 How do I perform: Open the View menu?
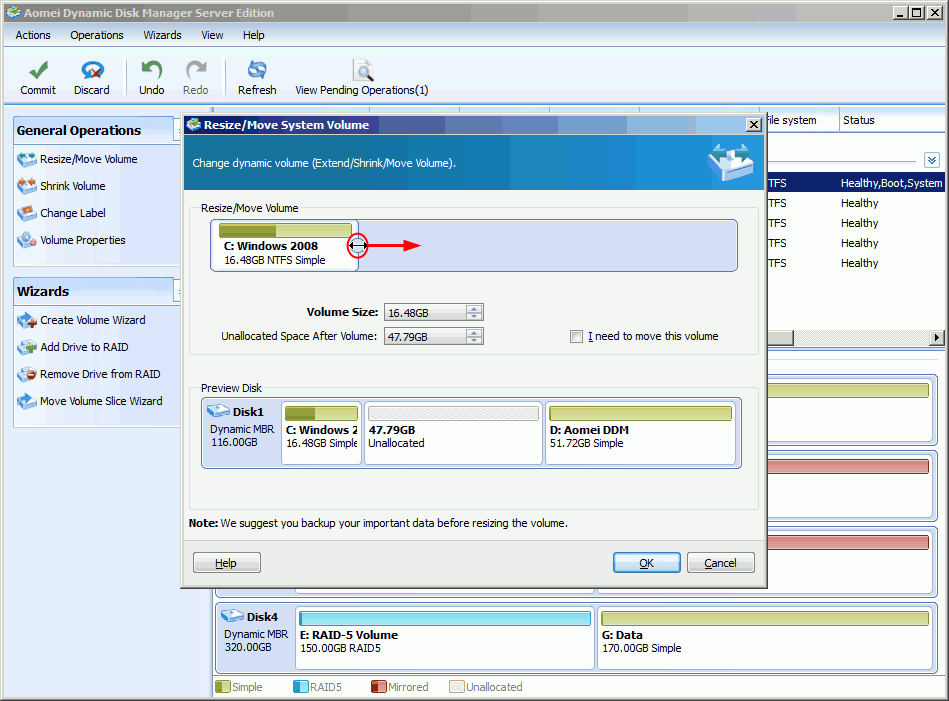point(212,35)
